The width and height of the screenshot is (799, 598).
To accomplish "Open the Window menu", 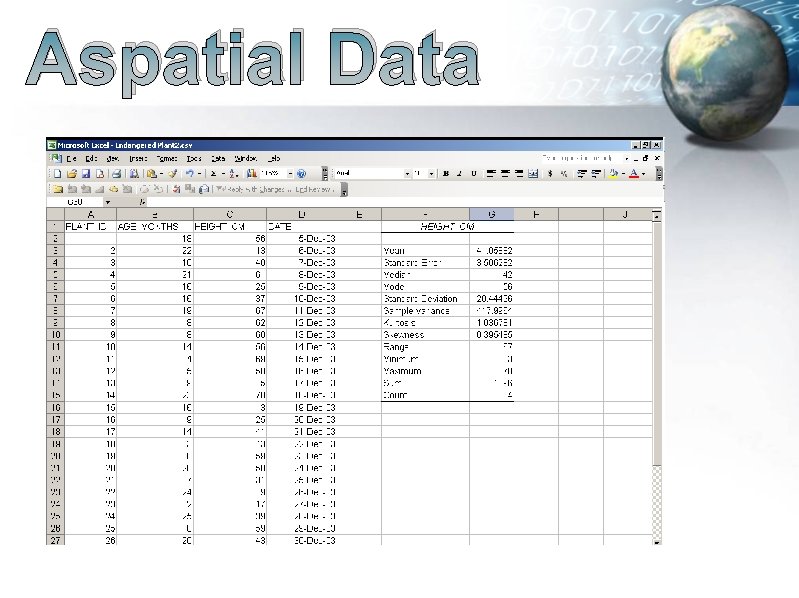I will pos(246,158).
